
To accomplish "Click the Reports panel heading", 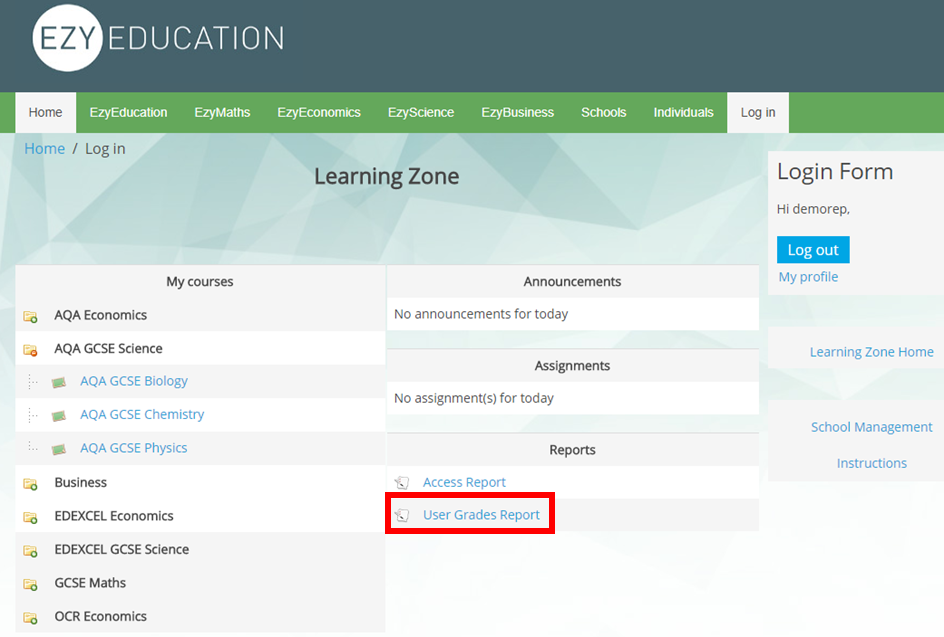I will coord(572,450).
